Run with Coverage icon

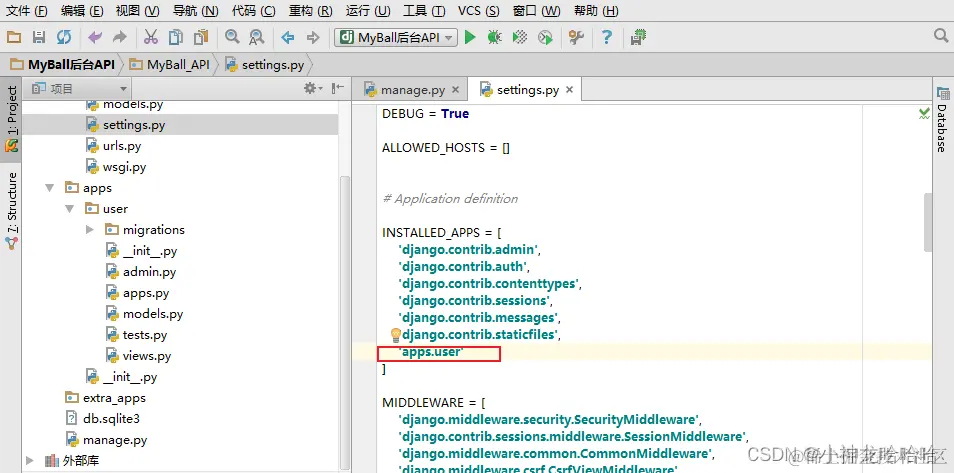pyautogui.click(x=520, y=38)
